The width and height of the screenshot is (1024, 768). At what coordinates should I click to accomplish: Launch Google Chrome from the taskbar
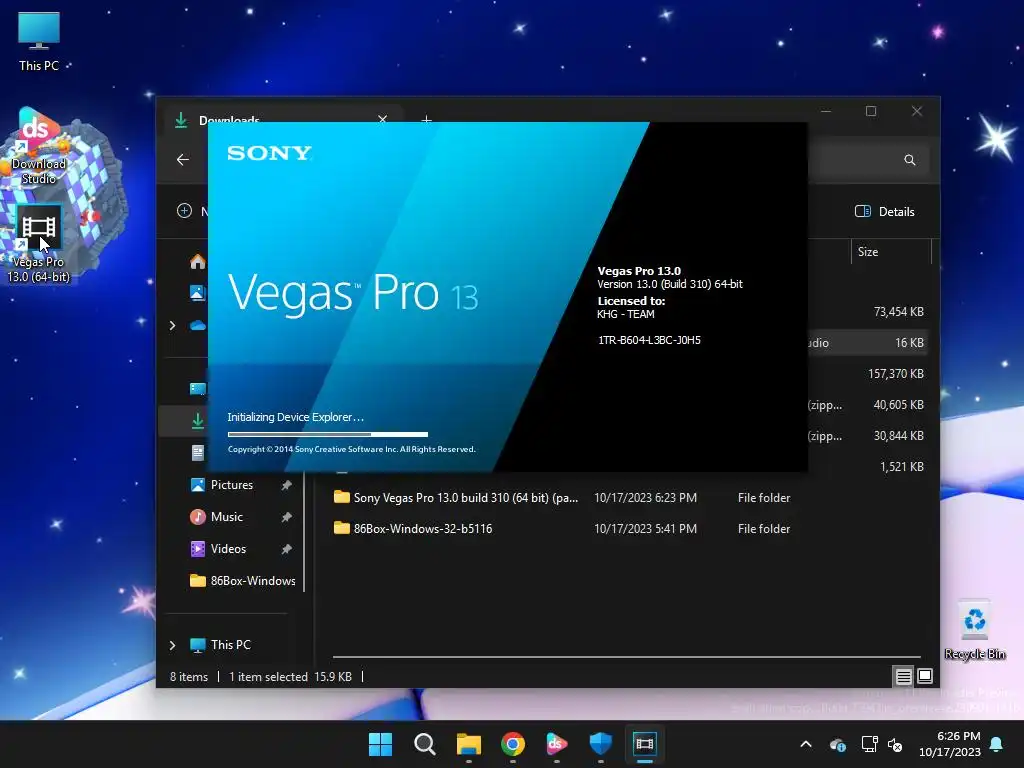pyautogui.click(x=513, y=744)
